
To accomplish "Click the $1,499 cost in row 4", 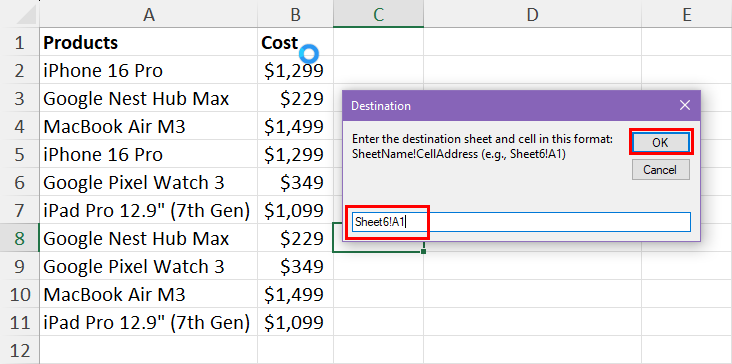I will [295, 126].
